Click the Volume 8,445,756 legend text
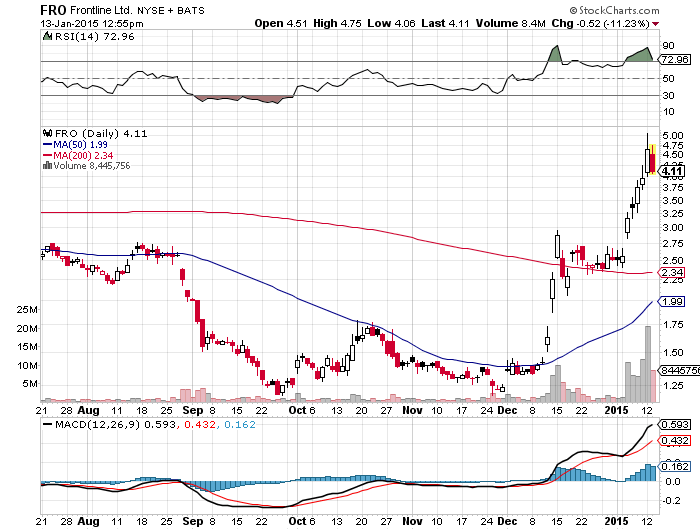This screenshot has width=700, height=530. click(92, 166)
